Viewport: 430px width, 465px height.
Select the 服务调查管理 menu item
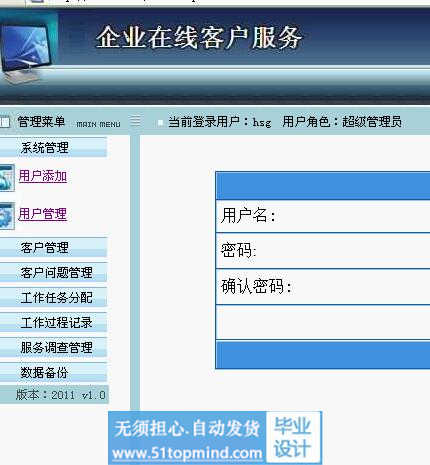coord(53,347)
